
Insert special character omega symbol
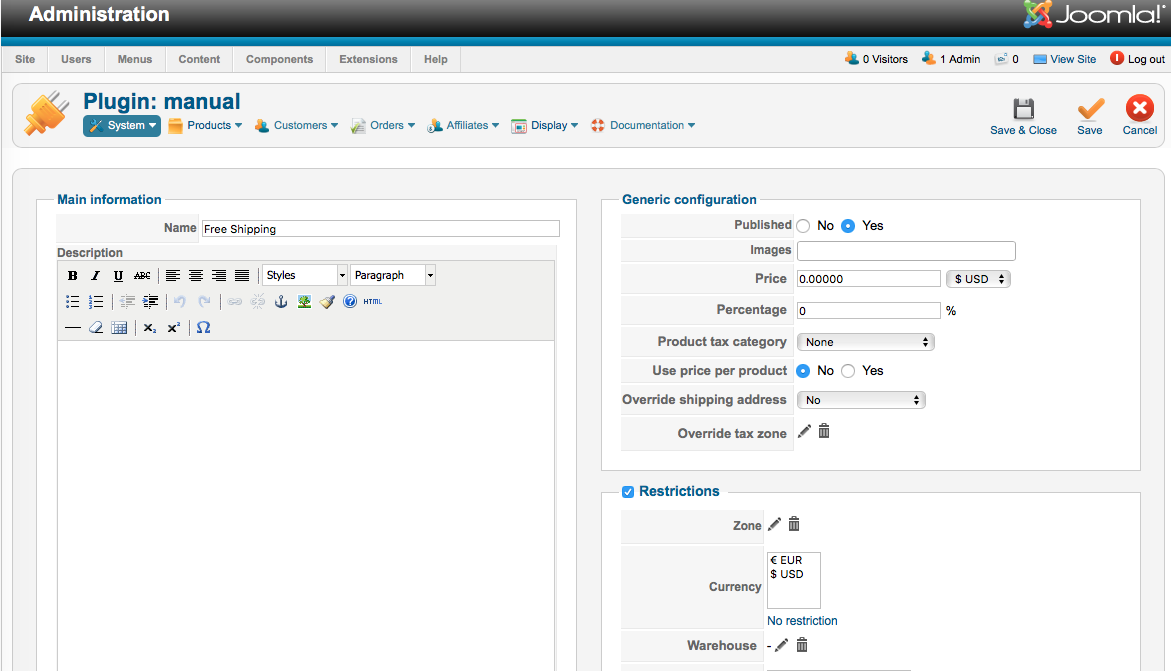coord(203,328)
